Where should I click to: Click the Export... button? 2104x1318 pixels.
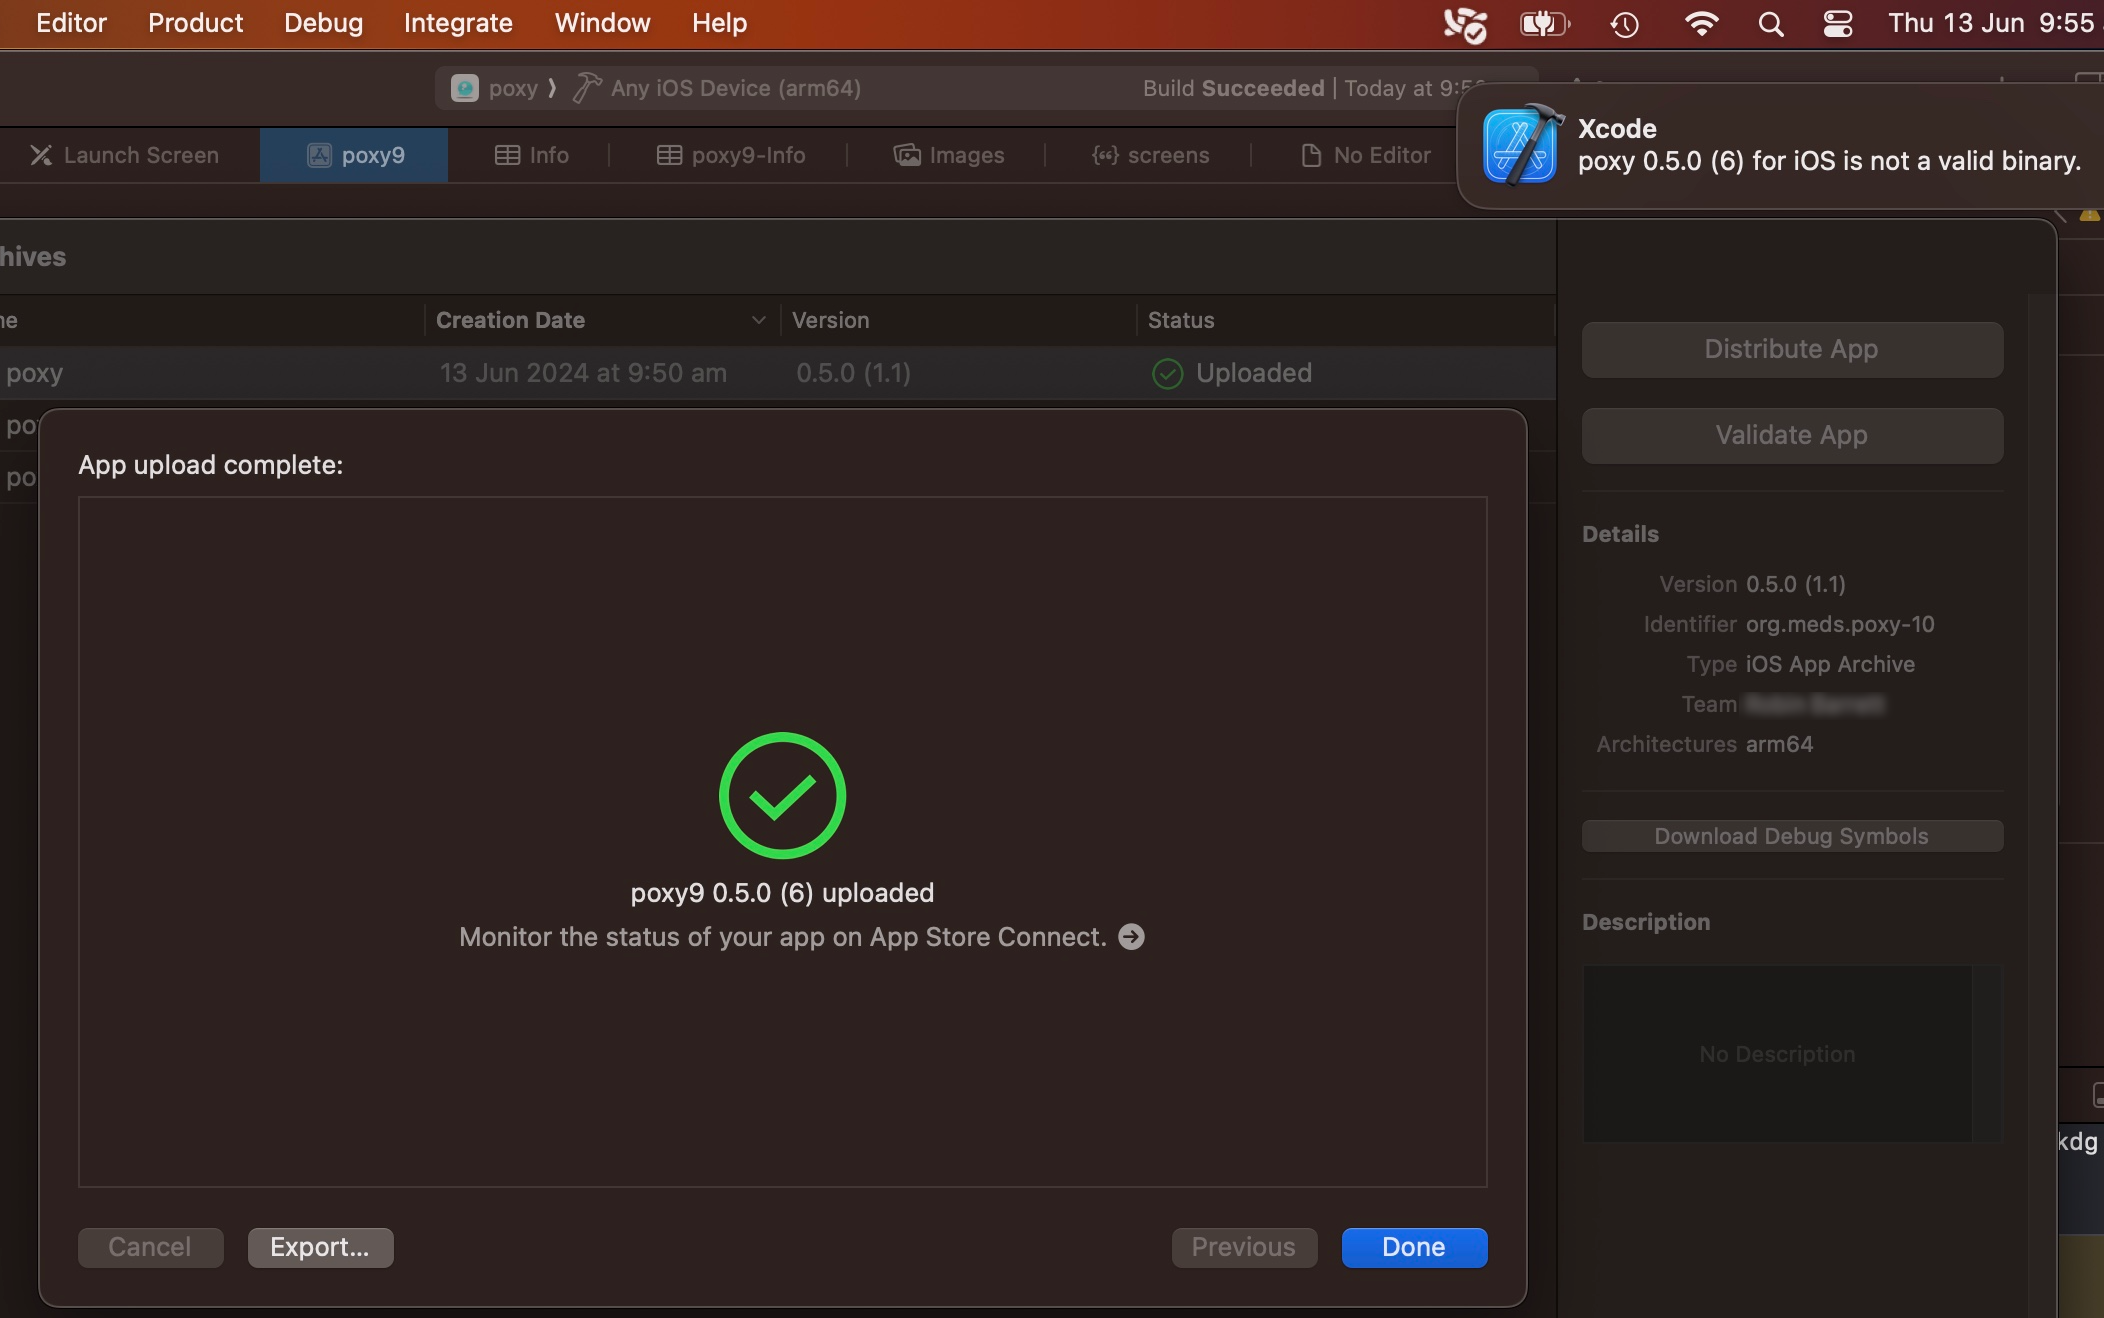click(x=320, y=1247)
